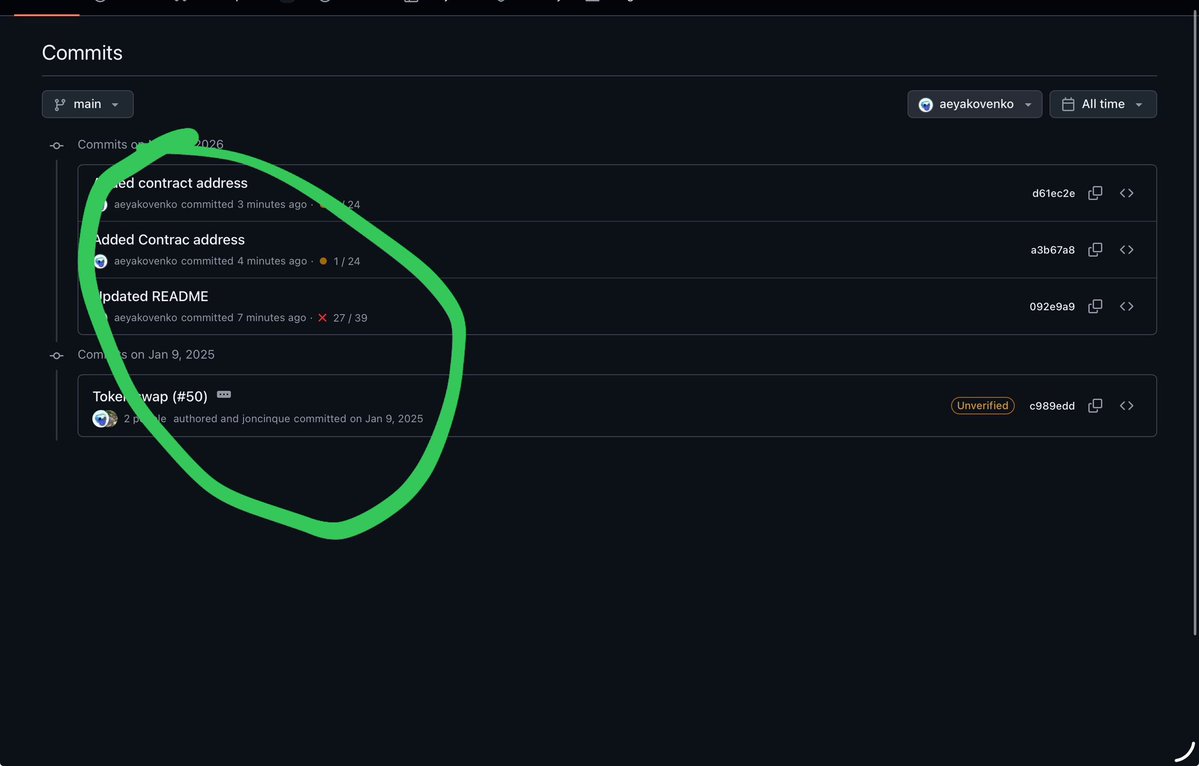Copy full SHA for commit a3b67a8
Viewport: 1199px width, 766px height.
(1095, 249)
